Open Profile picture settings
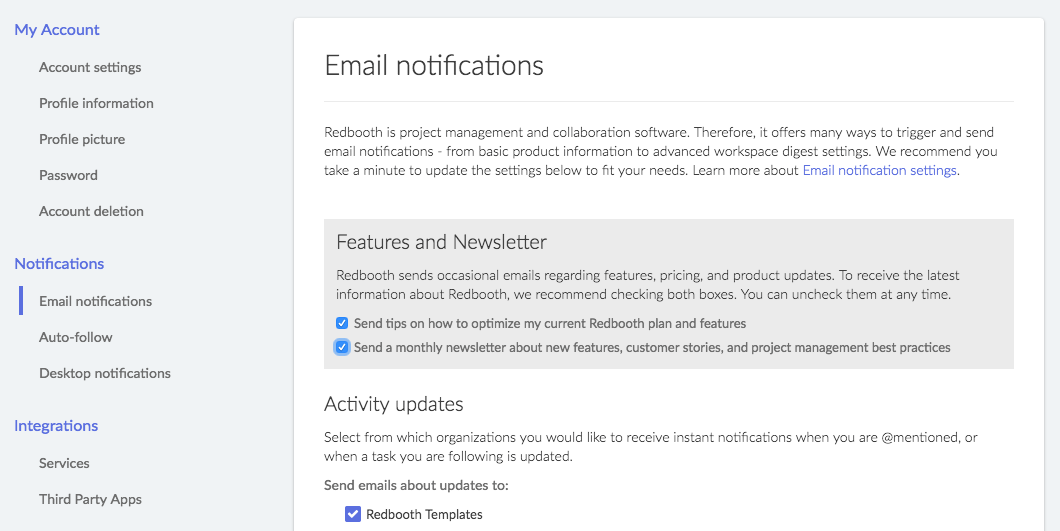This screenshot has height=531, width=1060. point(82,139)
